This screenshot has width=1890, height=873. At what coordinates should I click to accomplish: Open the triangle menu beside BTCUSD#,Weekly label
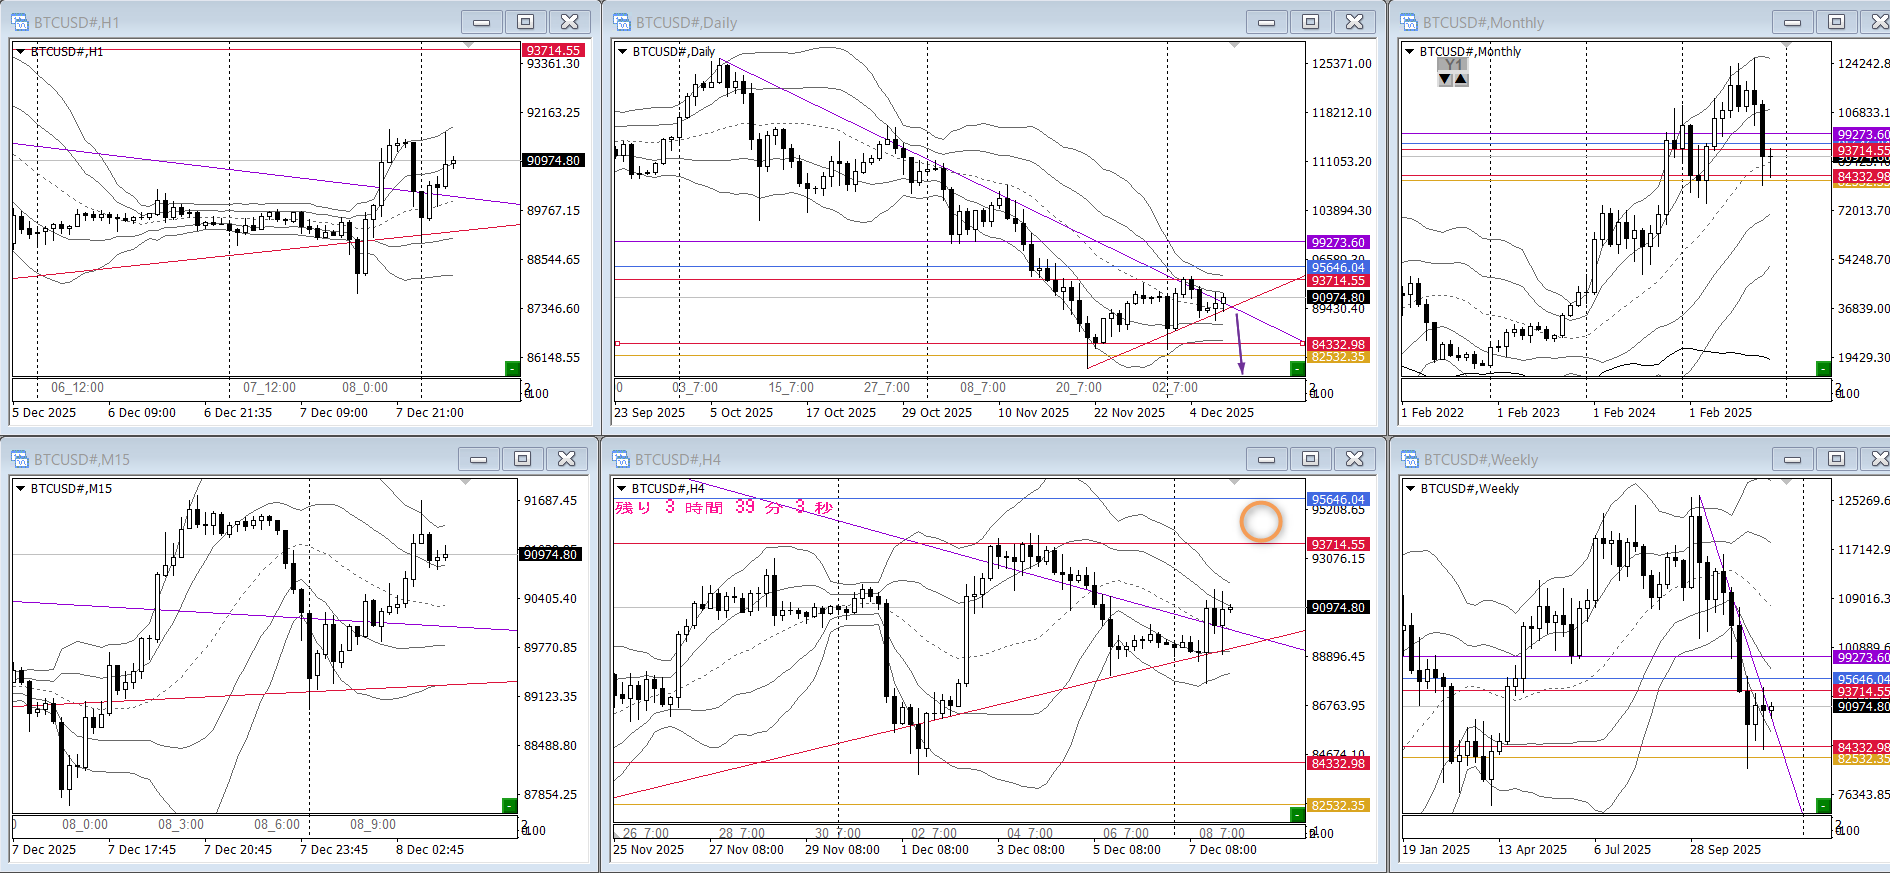pyautogui.click(x=1410, y=489)
